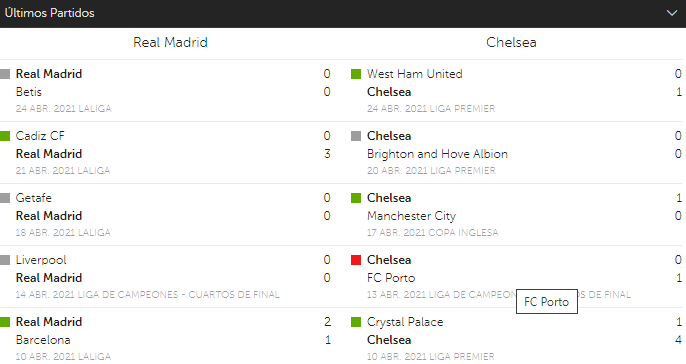This screenshot has width=686, height=364.
Task: Select the 17 ABR. 2021 Copa Inglesa match date
Action: click(x=432, y=233)
